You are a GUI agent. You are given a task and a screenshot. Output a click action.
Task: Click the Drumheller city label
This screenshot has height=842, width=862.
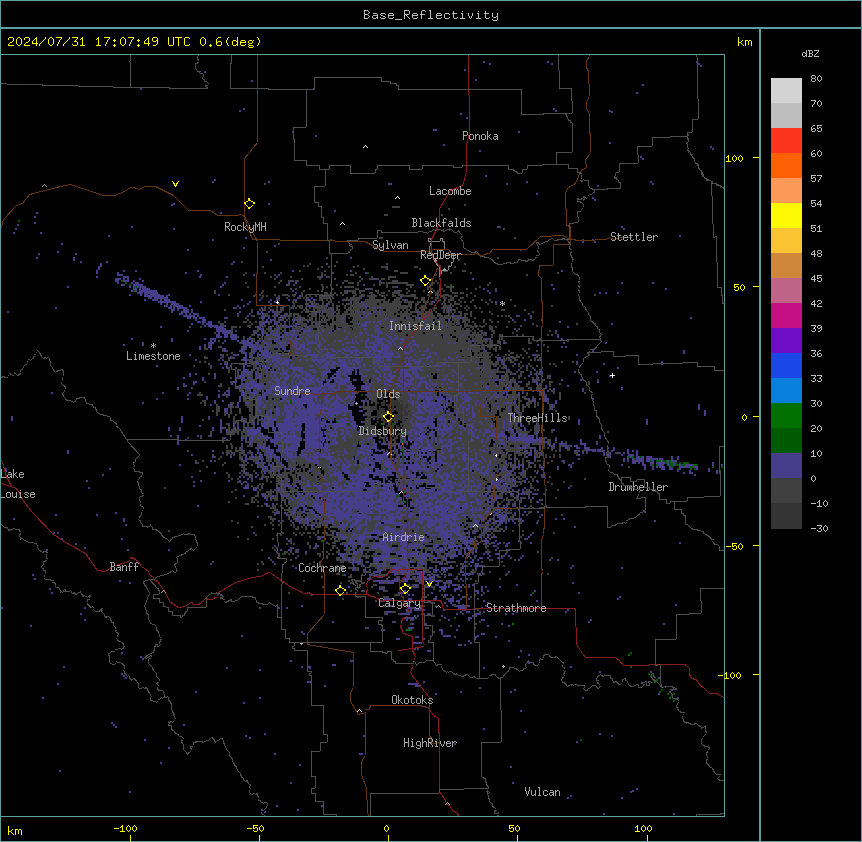[x=638, y=487]
